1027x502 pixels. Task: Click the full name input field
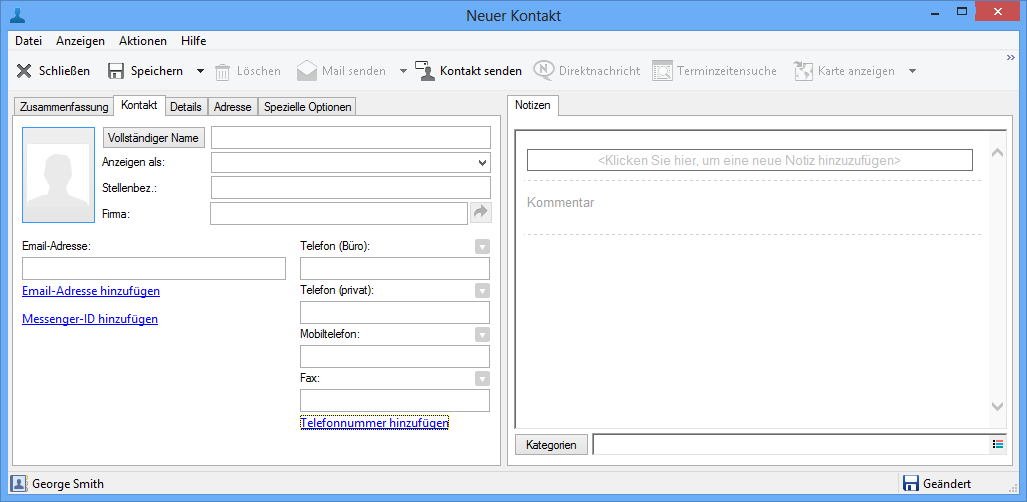click(x=350, y=138)
